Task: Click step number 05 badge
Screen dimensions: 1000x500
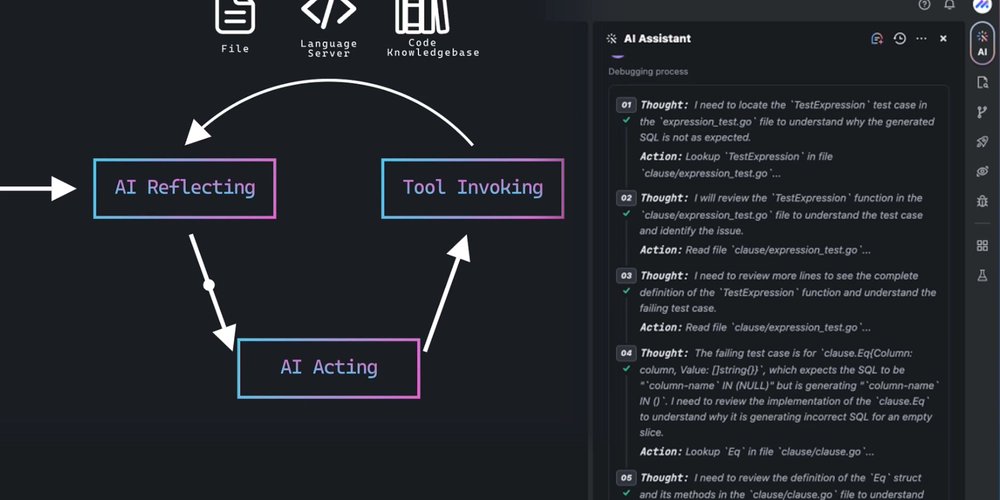Action: tap(626, 478)
